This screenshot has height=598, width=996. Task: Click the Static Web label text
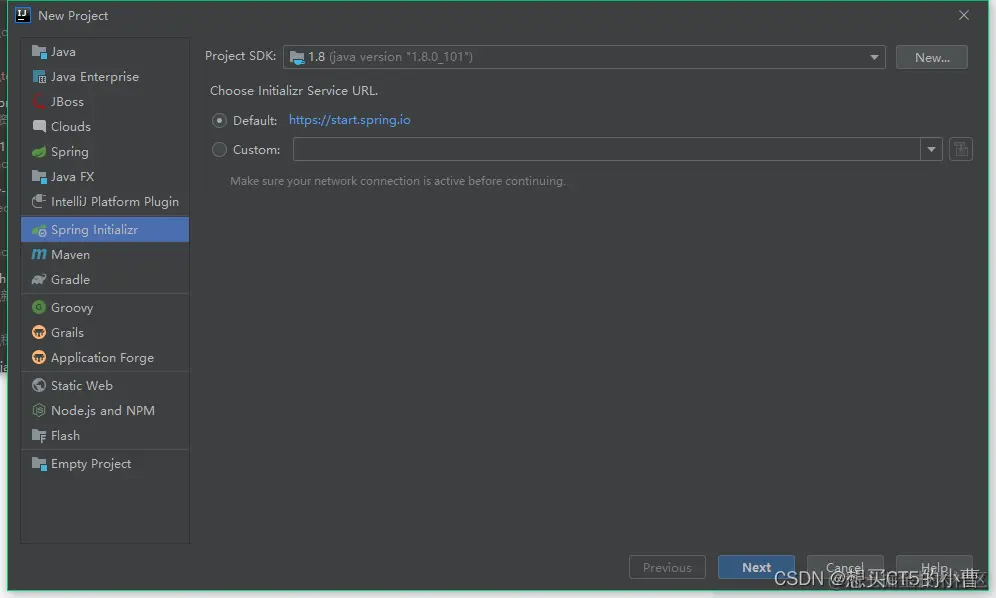point(81,386)
